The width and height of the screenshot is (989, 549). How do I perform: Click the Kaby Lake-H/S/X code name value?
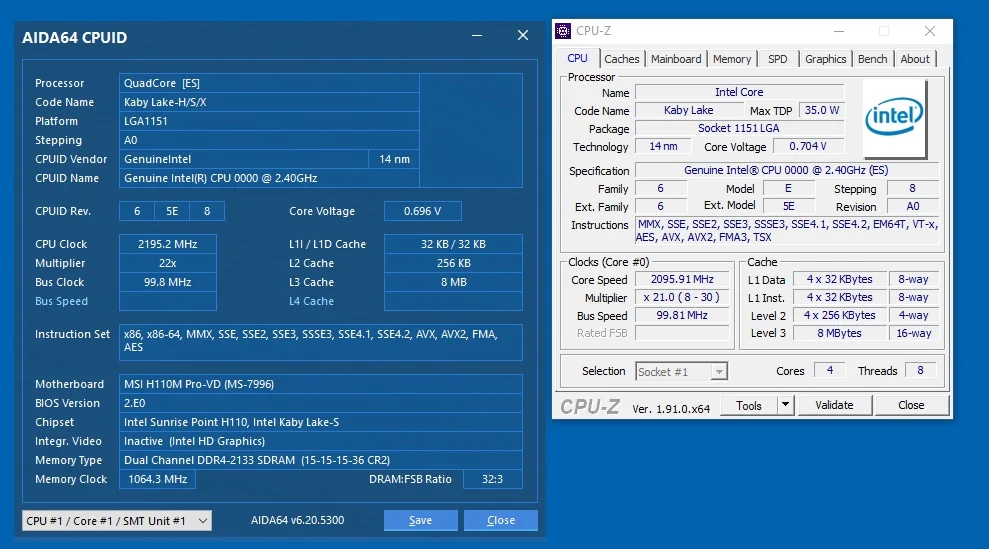(x=269, y=102)
